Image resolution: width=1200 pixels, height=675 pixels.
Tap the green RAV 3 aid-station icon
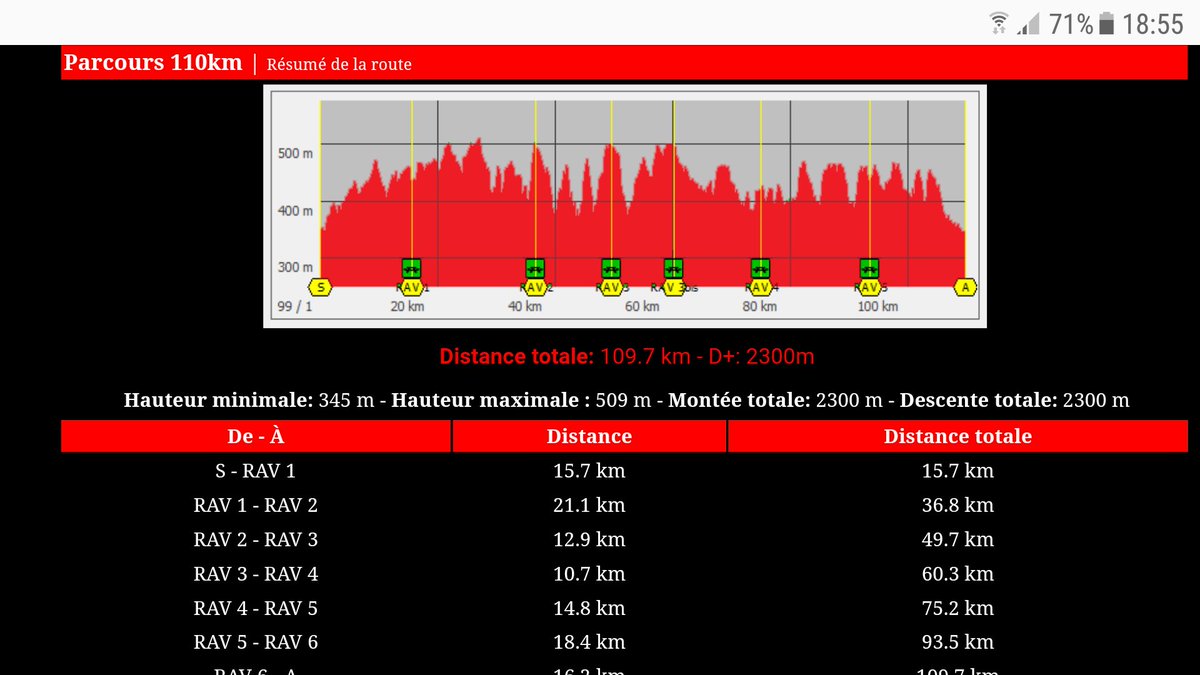click(x=611, y=268)
